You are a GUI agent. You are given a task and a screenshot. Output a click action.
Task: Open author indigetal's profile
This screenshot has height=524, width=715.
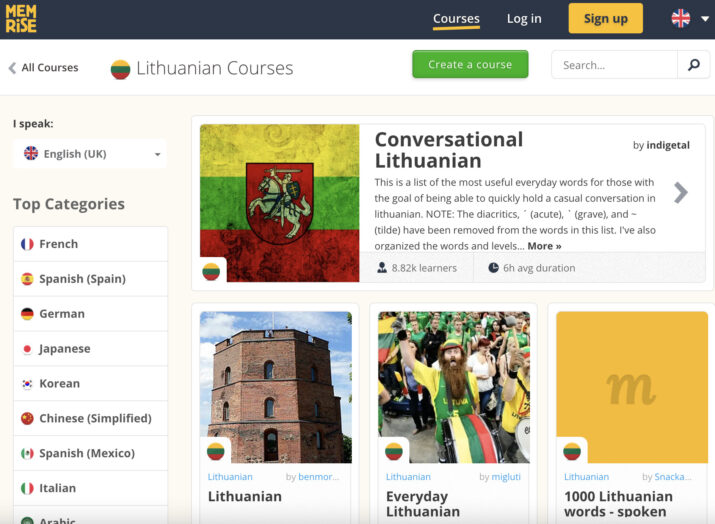[668, 145]
